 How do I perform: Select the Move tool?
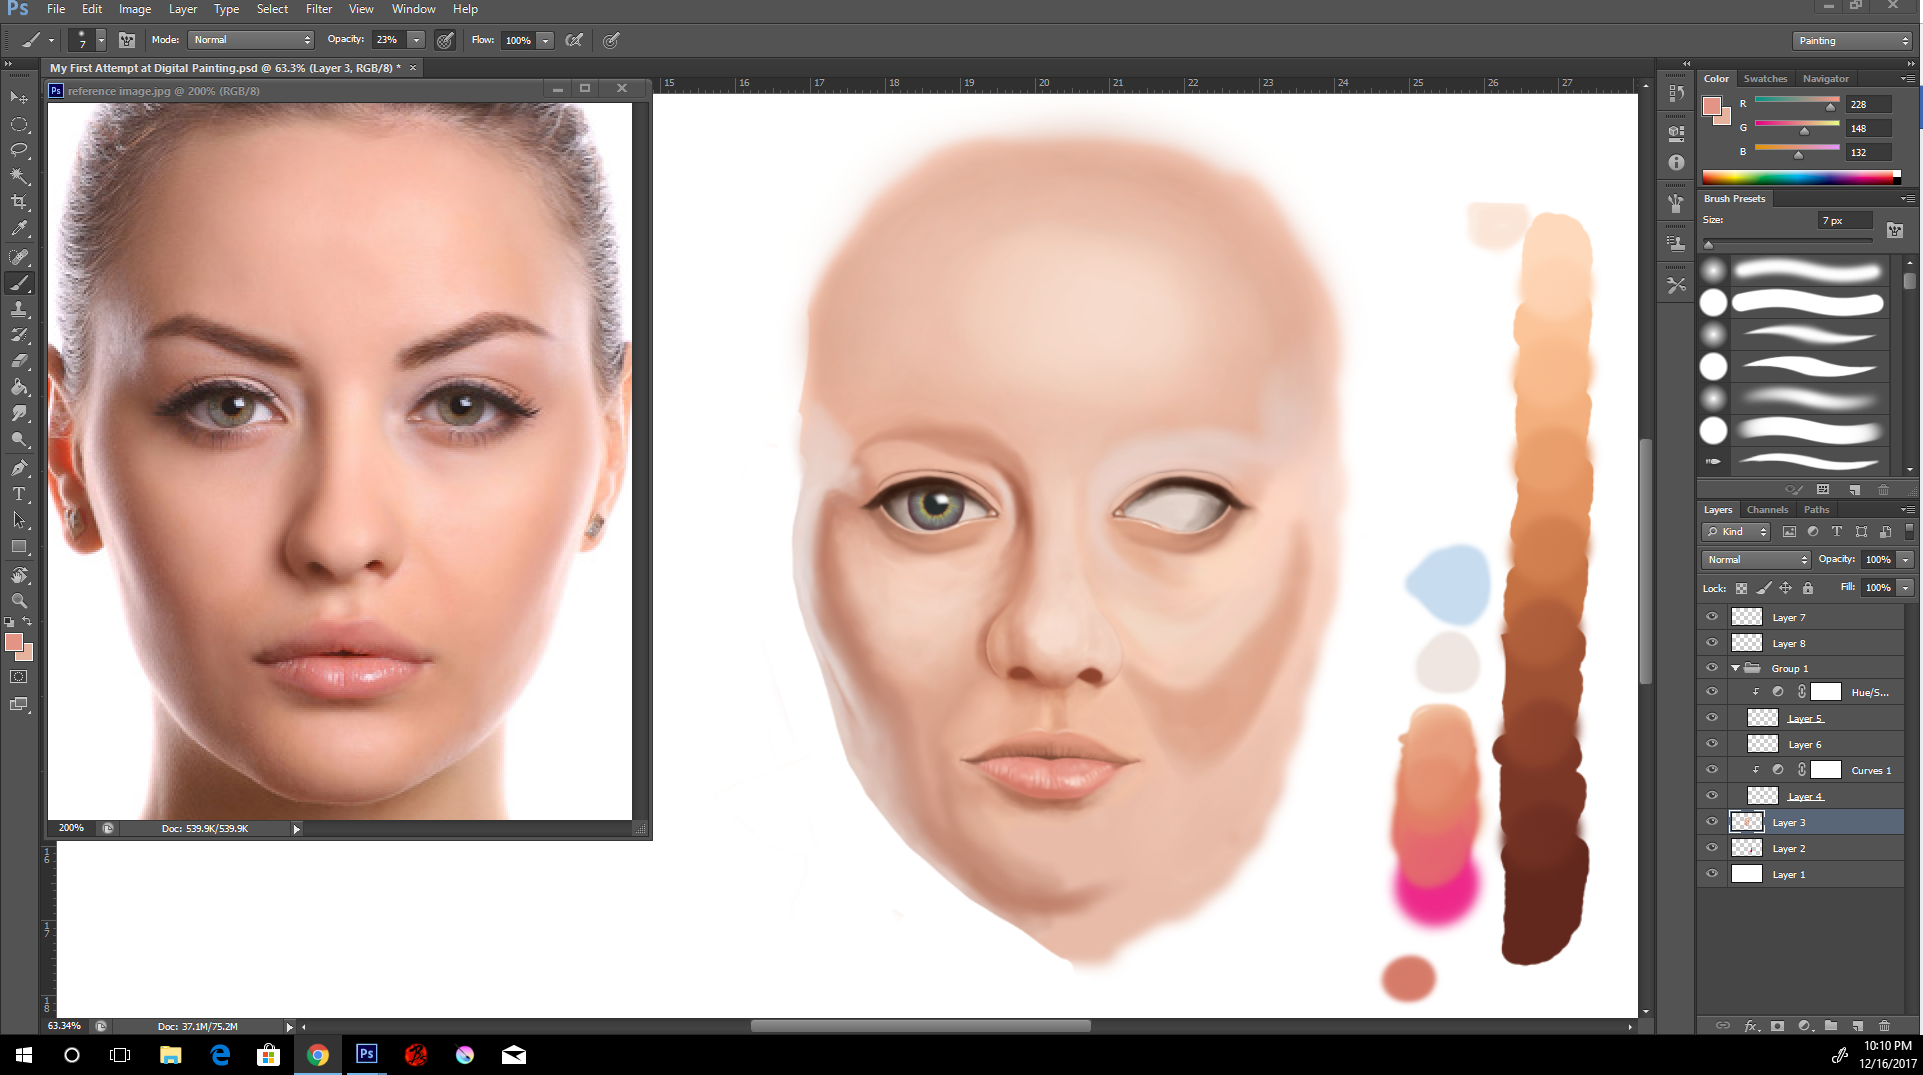[19, 97]
